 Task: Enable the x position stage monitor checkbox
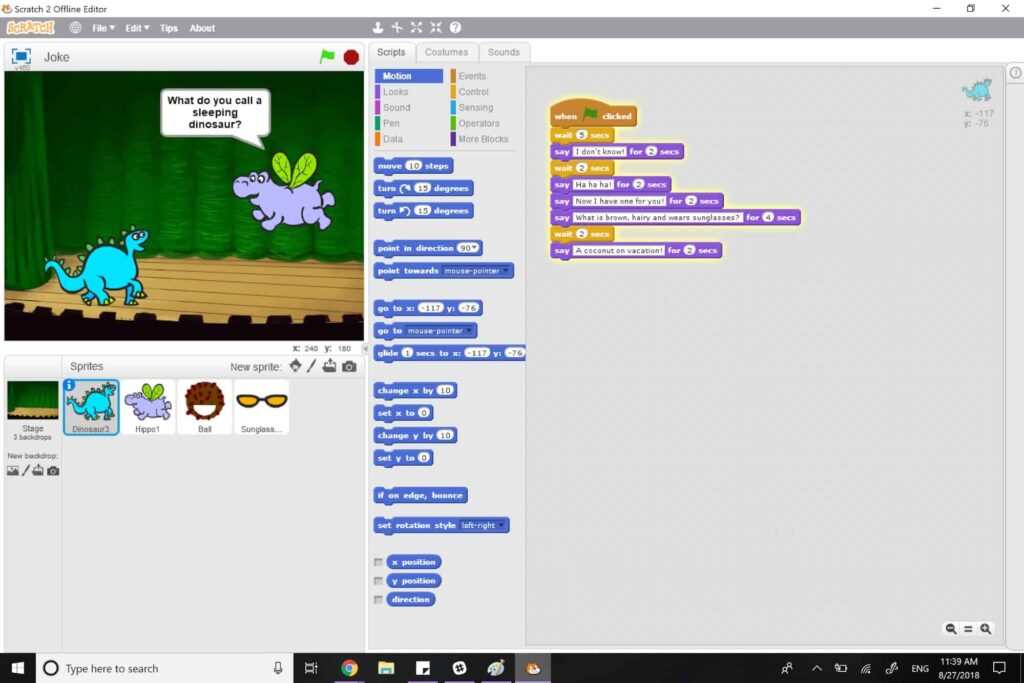pyautogui.click(x=378, y=562)
